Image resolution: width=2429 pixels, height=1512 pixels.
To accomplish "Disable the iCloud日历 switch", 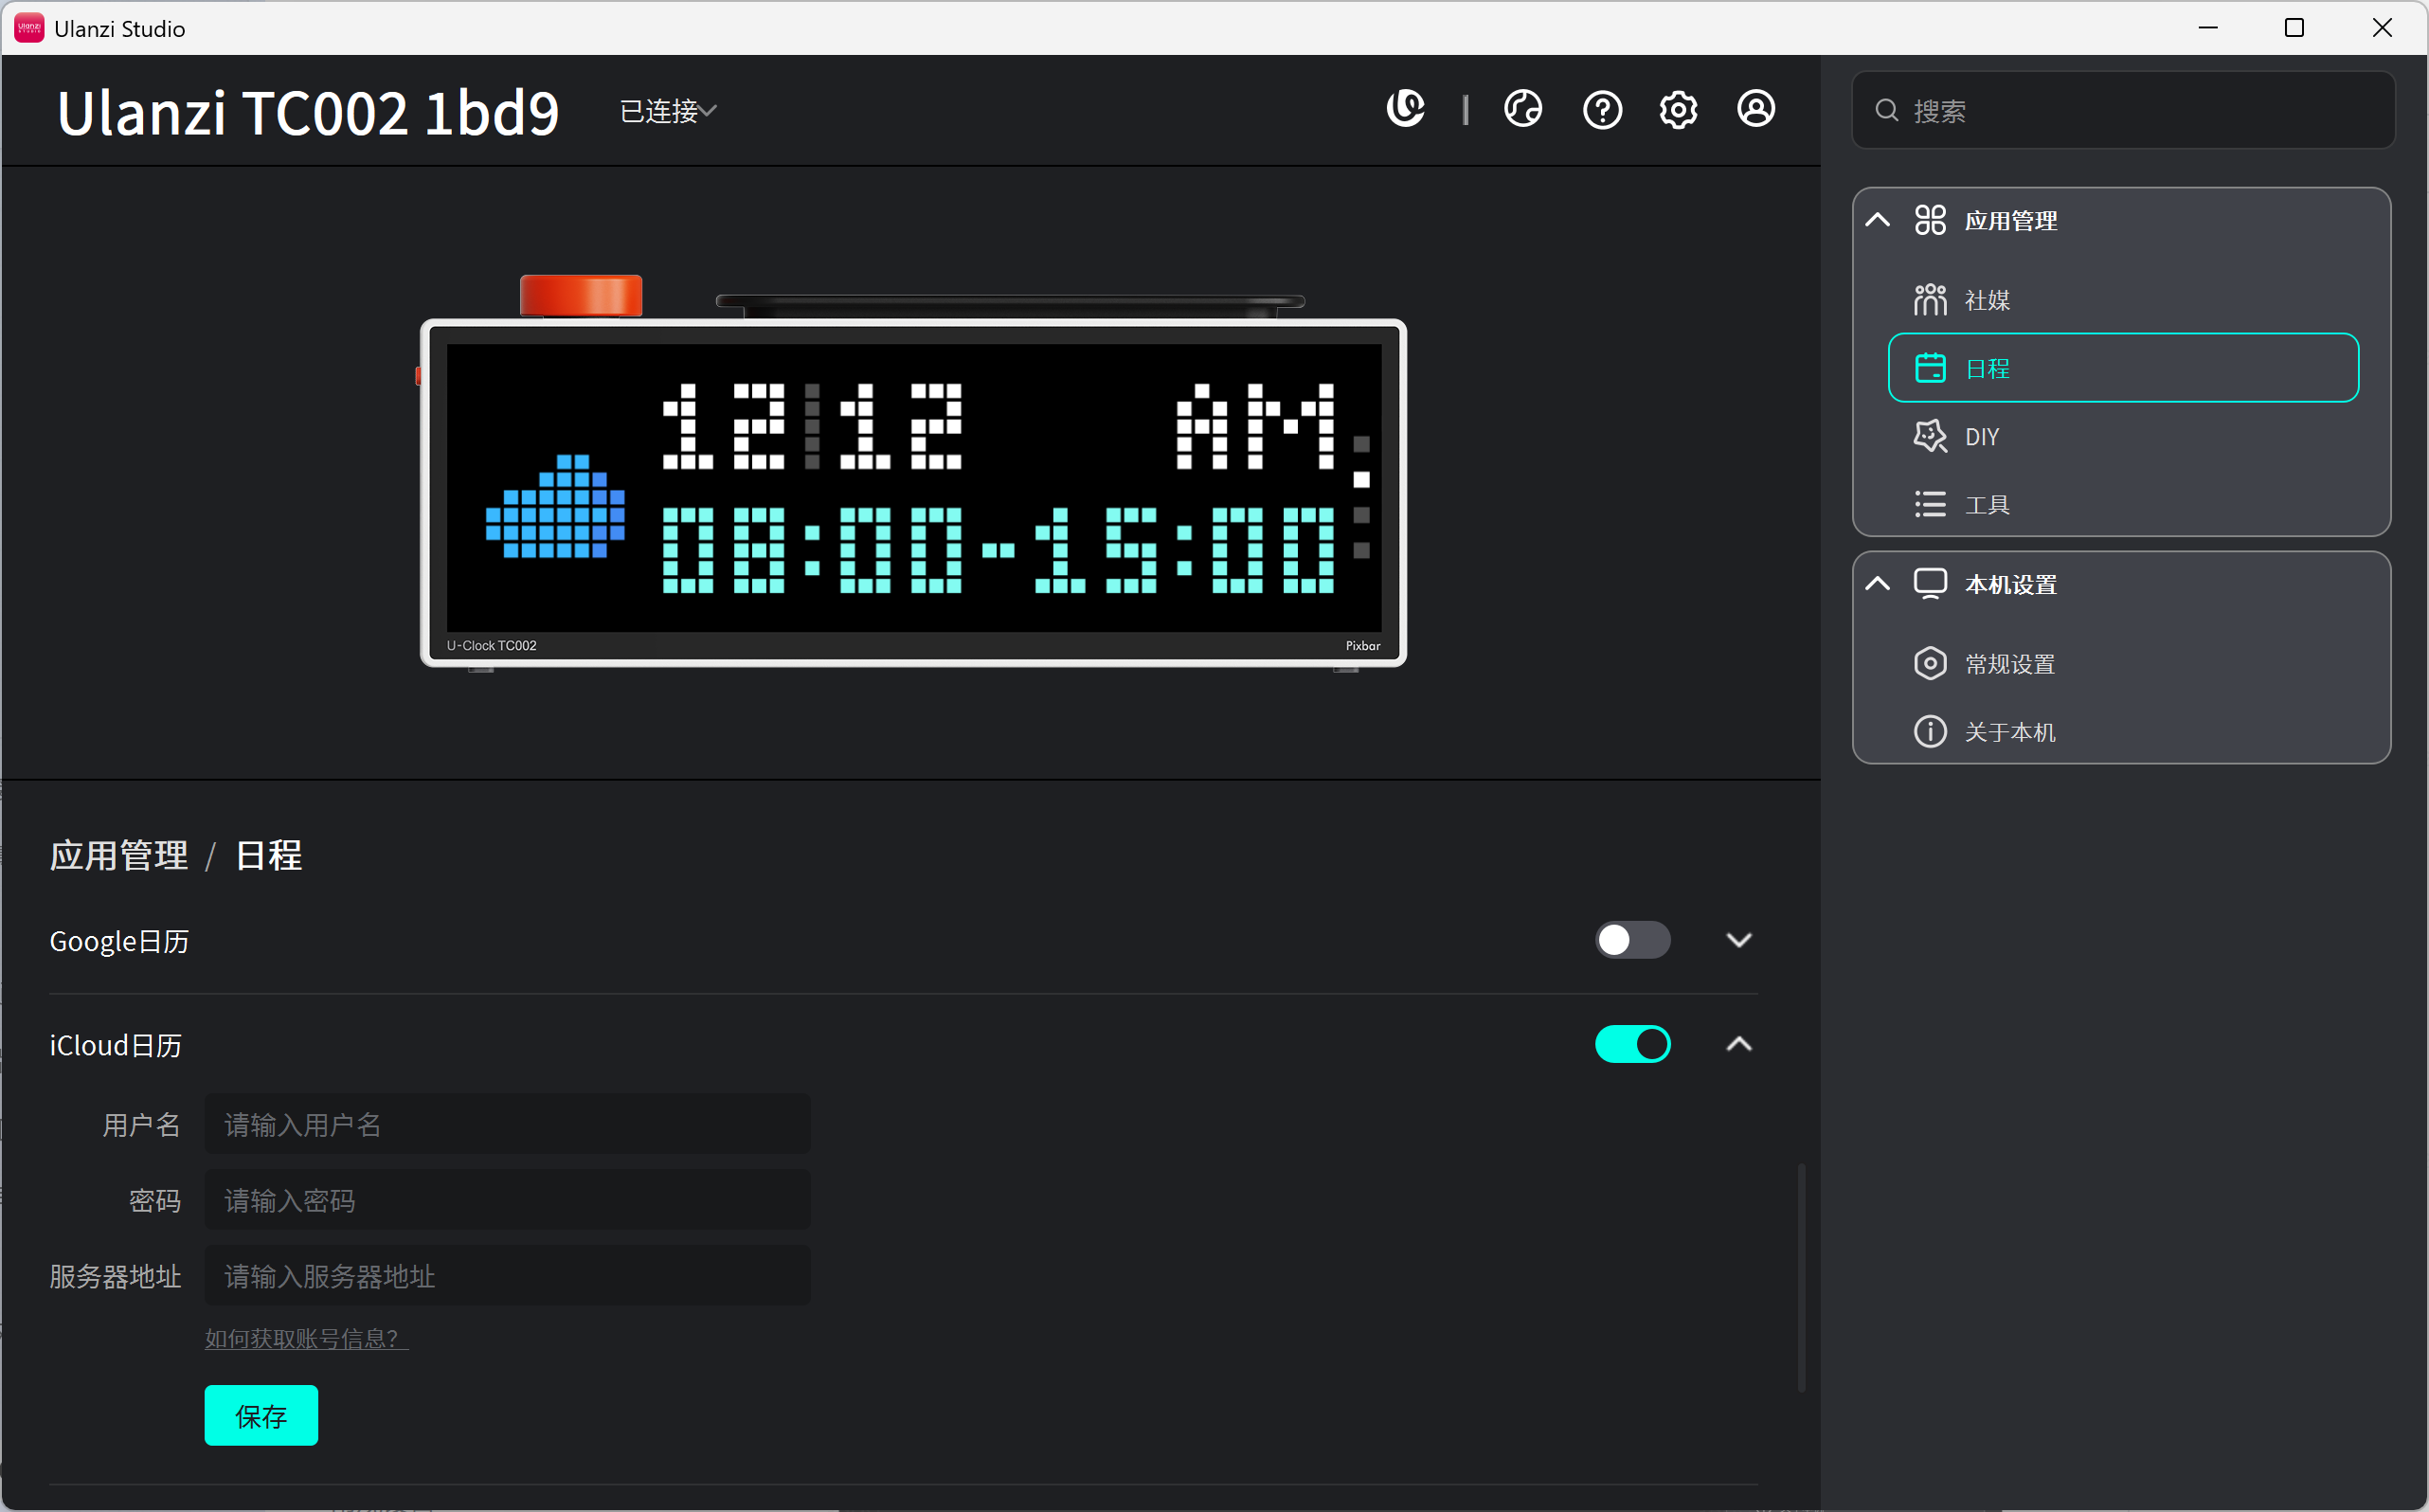I will 1632,1044.
